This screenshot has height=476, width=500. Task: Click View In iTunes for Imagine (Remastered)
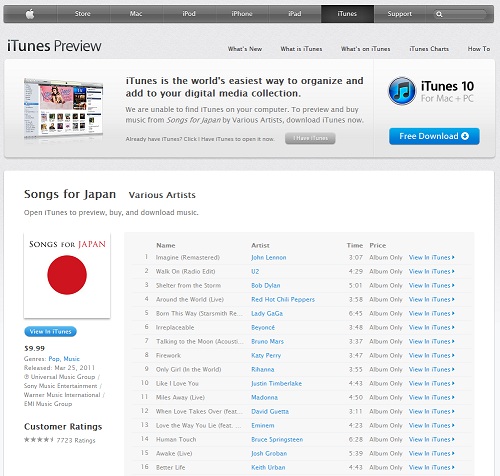(x=432, y=258)
